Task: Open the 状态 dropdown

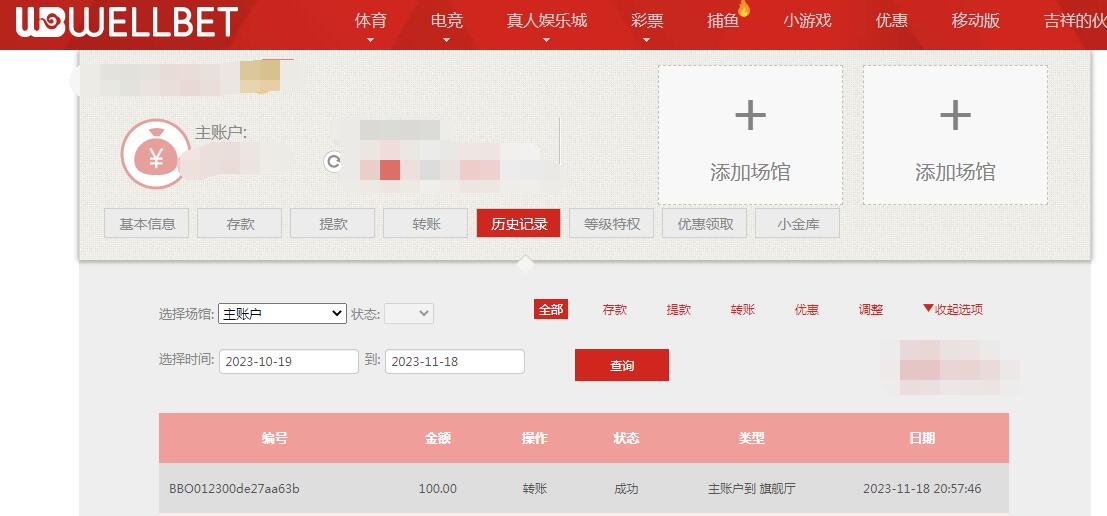Action: (409, 313)
